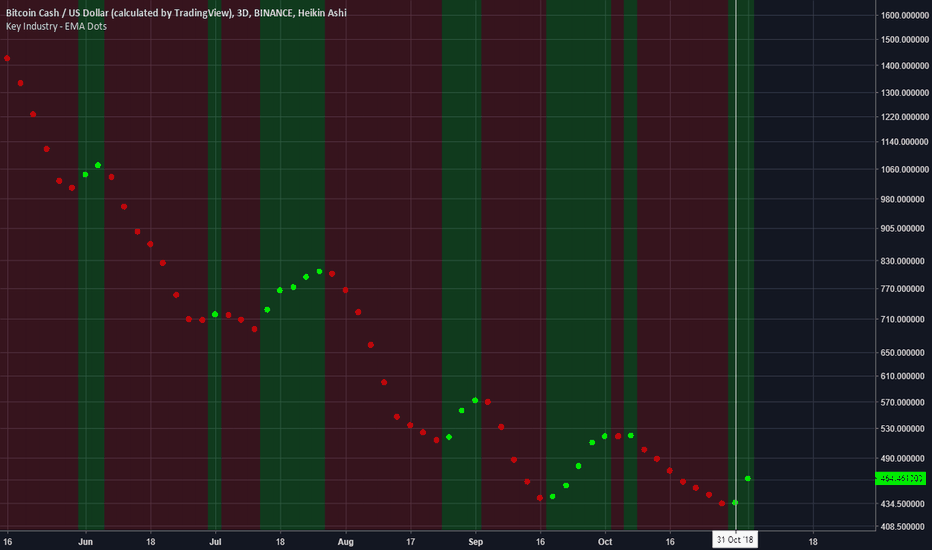Click the latest green EMA dot beside price tag
The height and width of the screenshot is (550, 932).
tap(748, 479)
